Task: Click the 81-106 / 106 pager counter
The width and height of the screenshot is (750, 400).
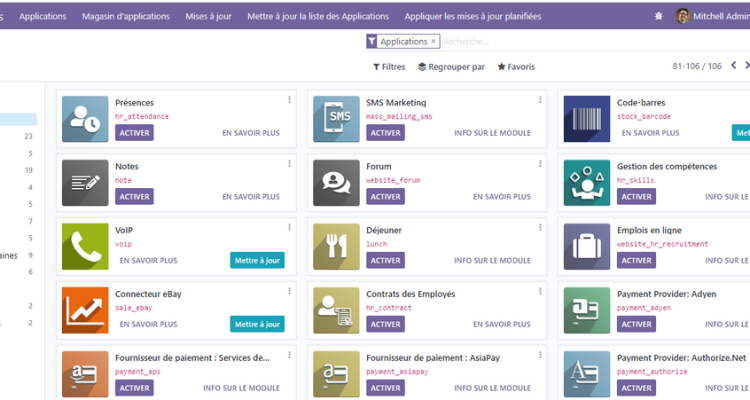Action: (697, 66)
